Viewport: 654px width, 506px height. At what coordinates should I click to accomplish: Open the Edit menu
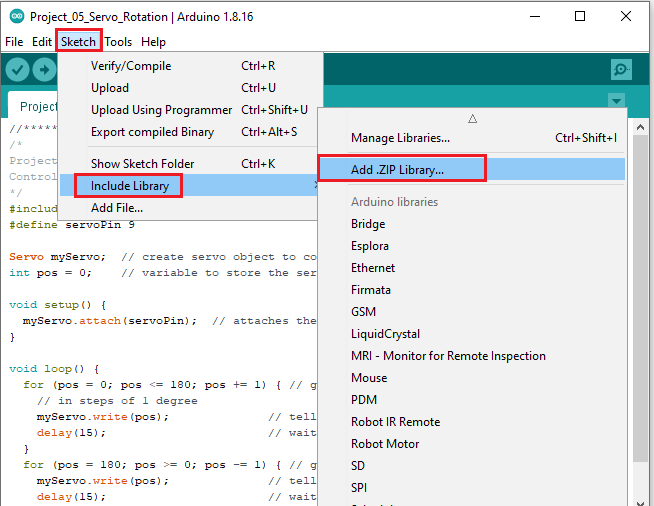[x=42, y=42]
